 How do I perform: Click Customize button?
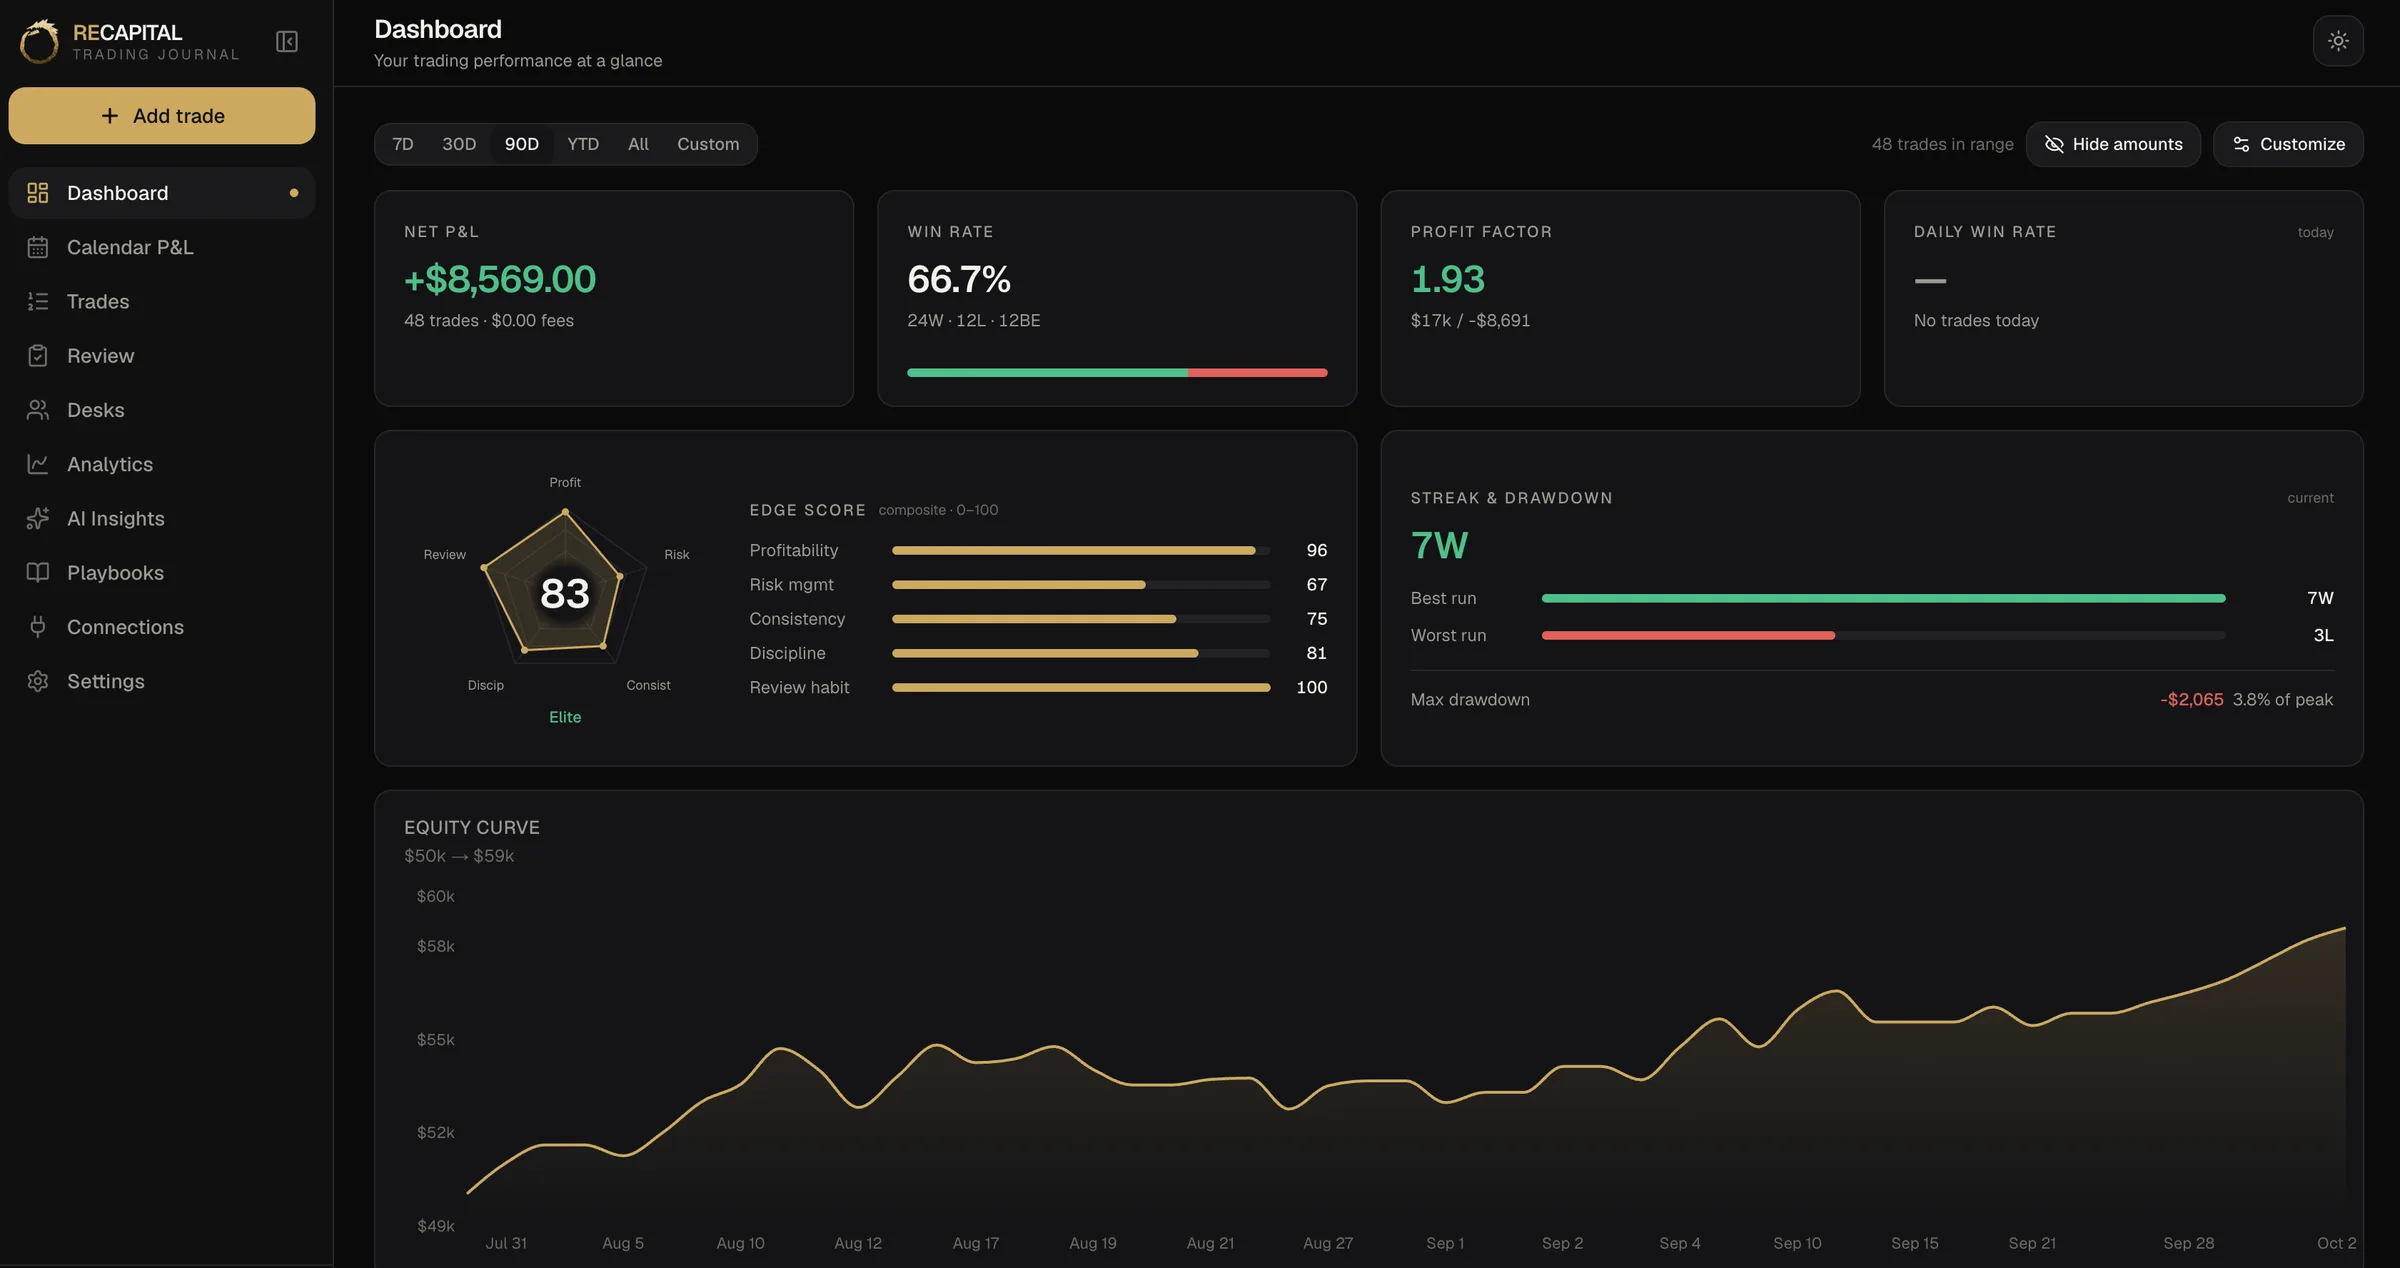2288,144
